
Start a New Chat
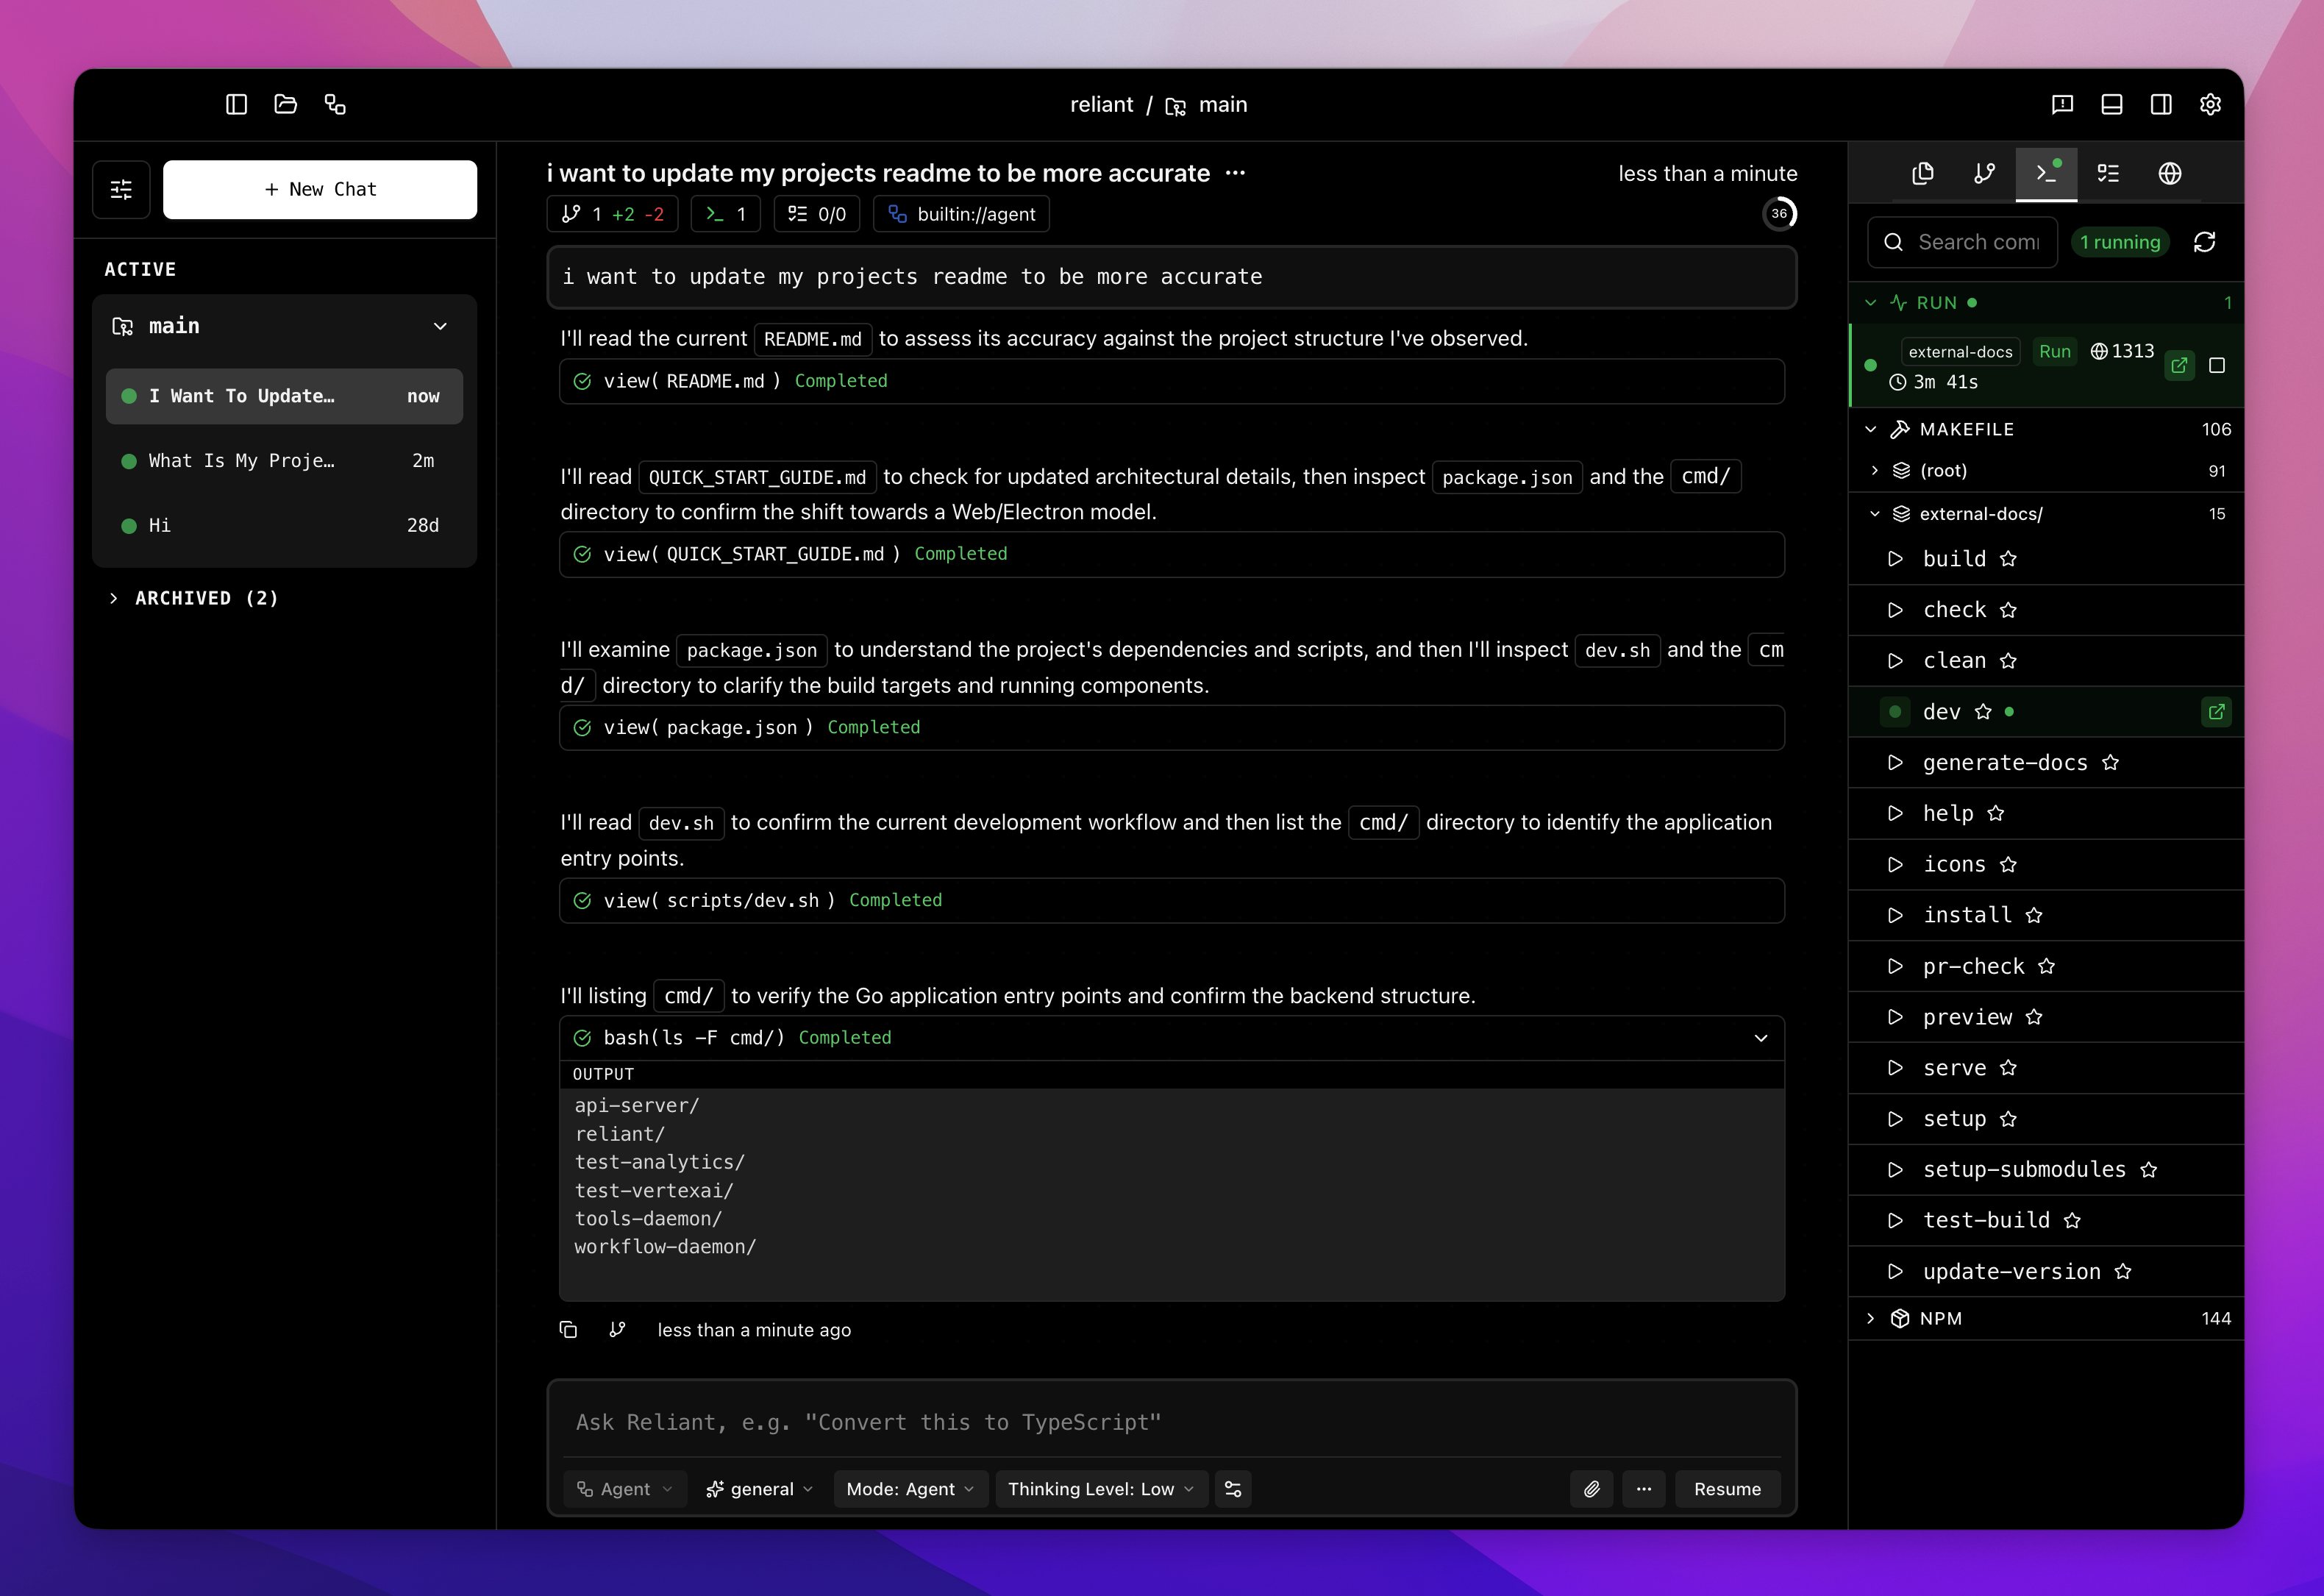[320, 189]
